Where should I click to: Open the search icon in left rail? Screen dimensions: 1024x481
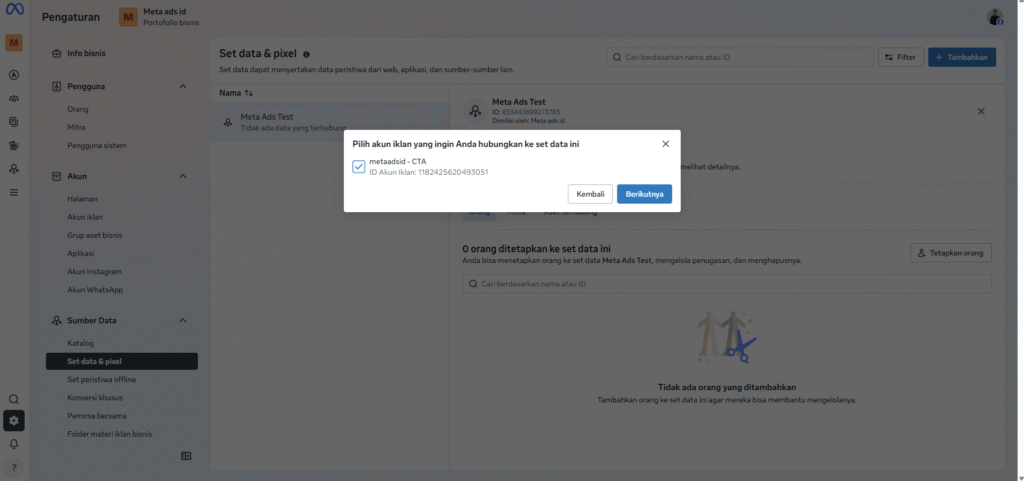pos(14,398)
